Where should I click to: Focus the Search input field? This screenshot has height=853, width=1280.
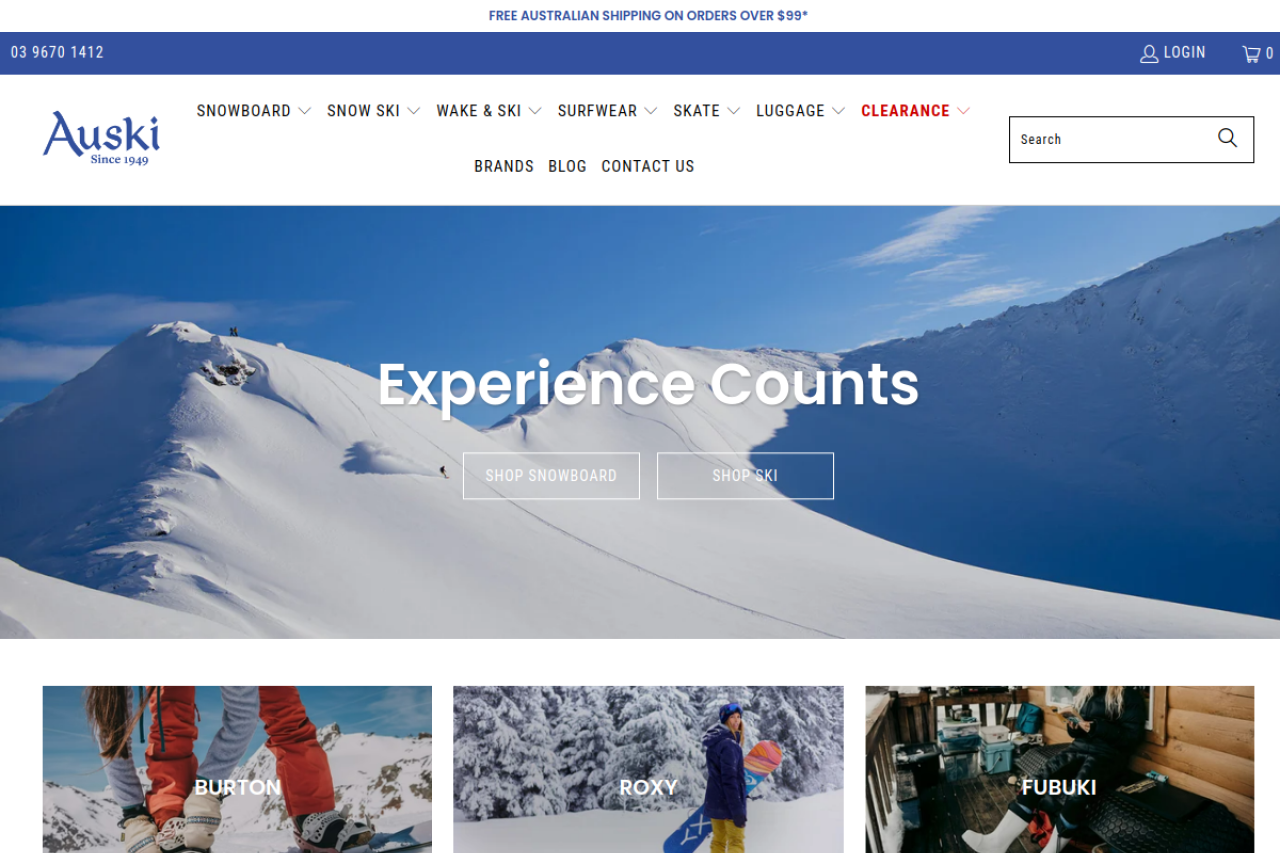click(1110, 139)
